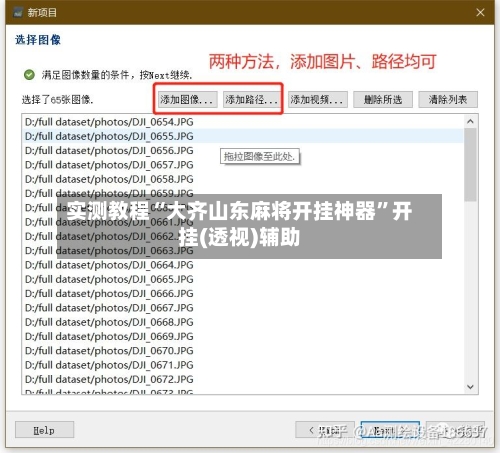
Task: Choose the DJI_0666.JPG row
Action: pos(243,294)
